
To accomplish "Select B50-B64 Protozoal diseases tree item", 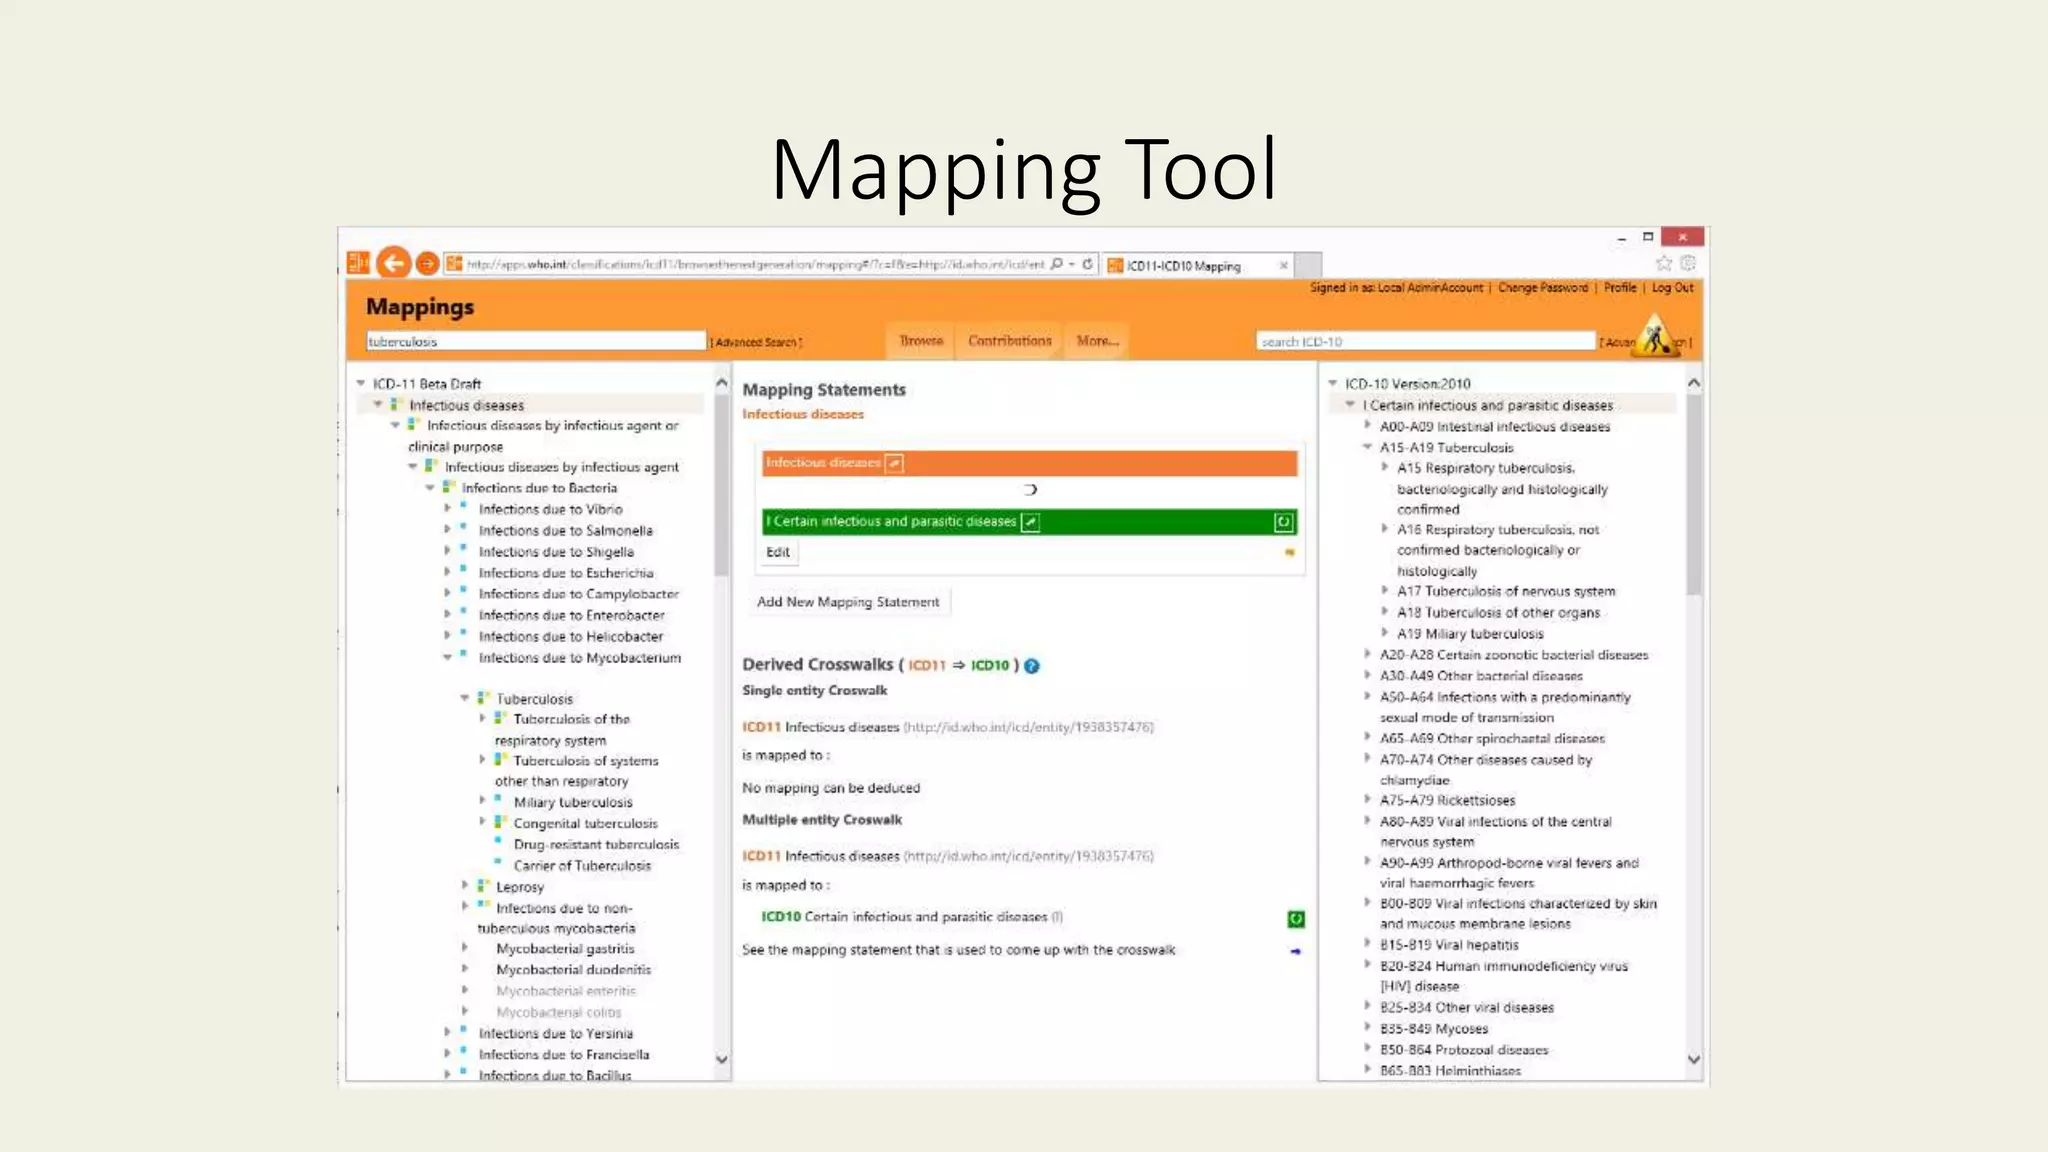I will (1464, 1050).
